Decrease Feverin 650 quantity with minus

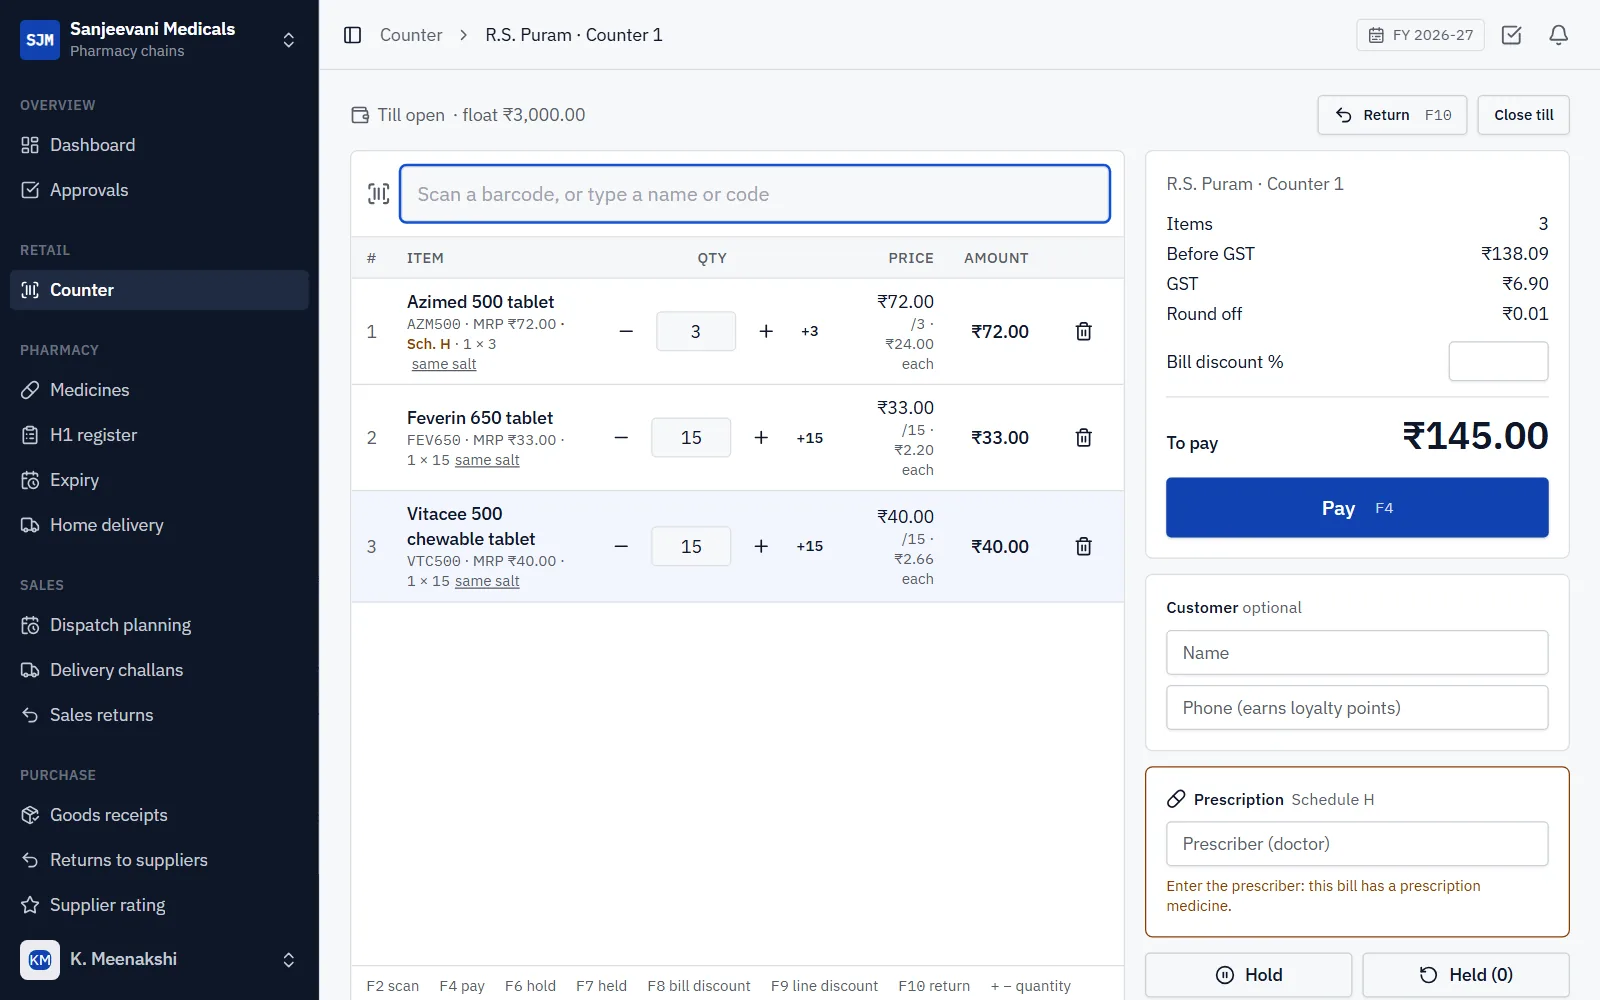click(621, 437)
